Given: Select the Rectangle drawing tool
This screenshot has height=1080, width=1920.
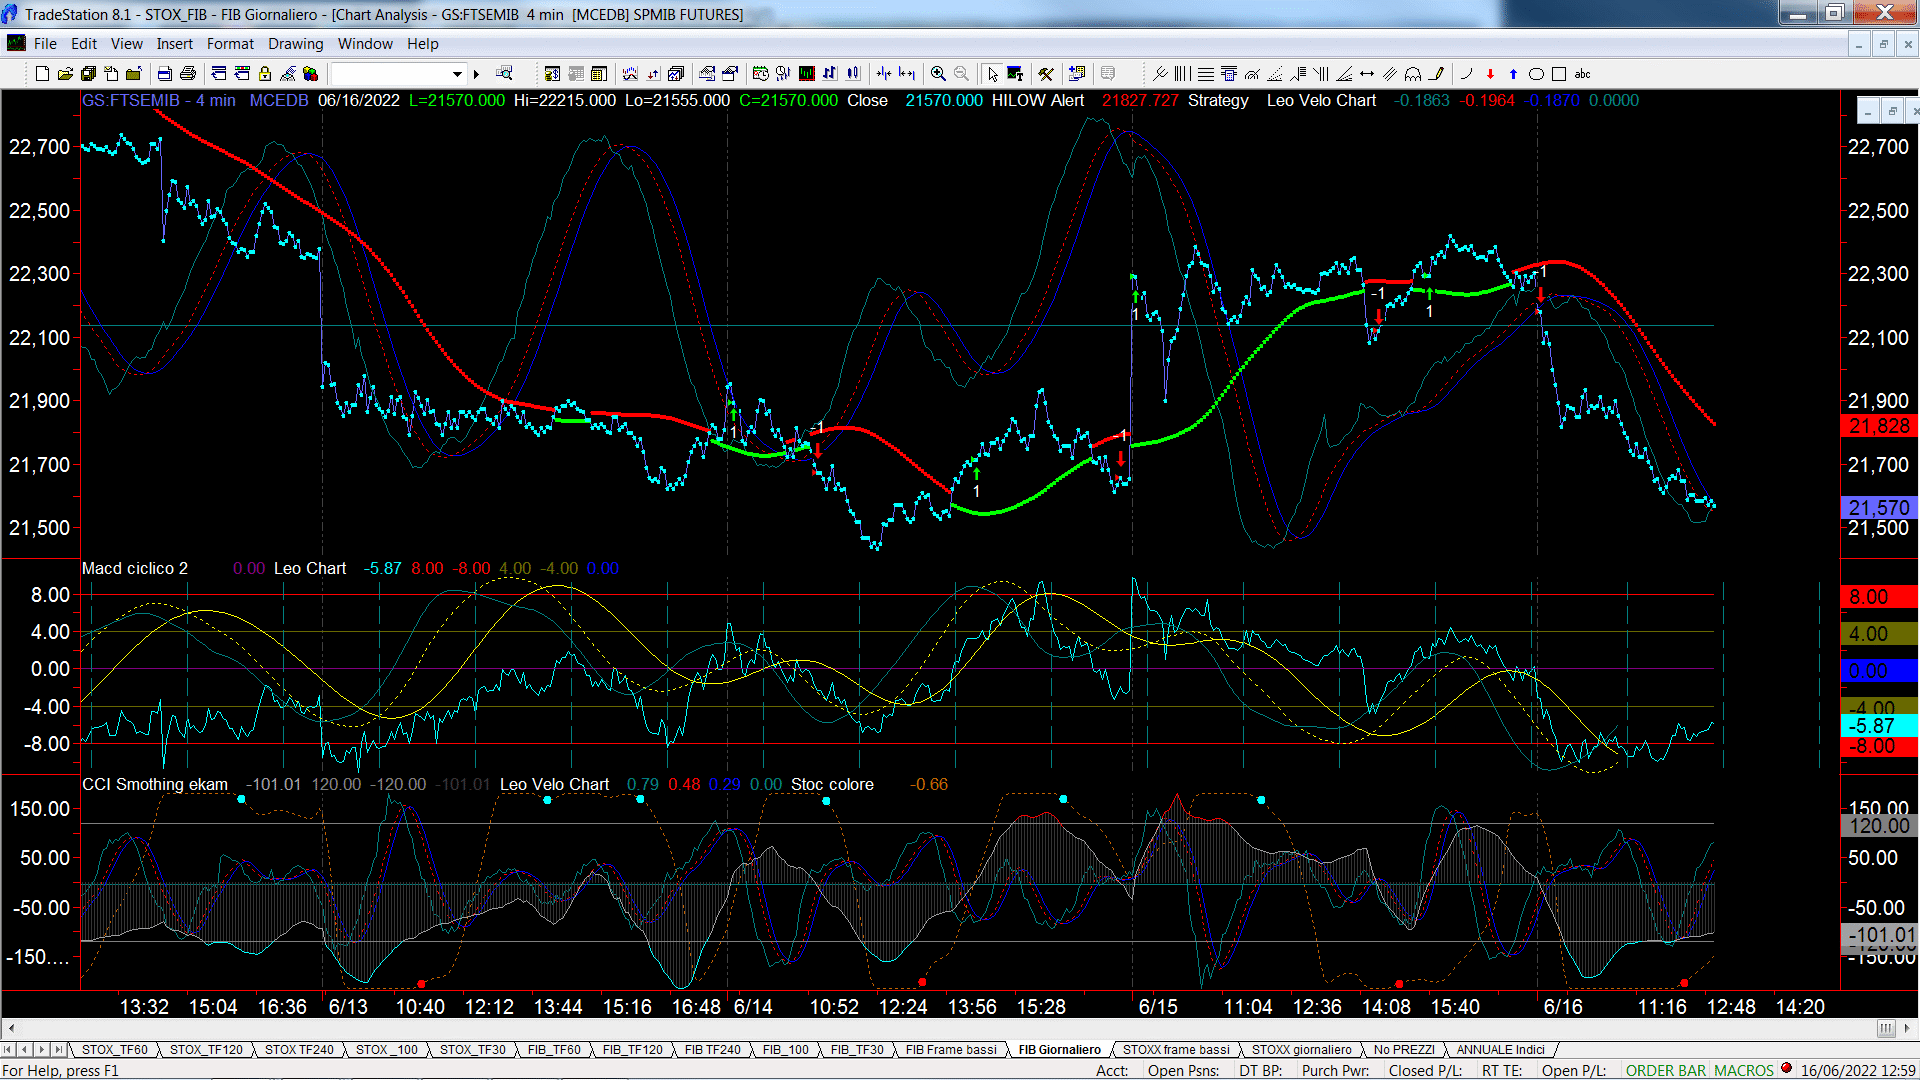Looking at the screenshot, I should (x=1559, y=74).
